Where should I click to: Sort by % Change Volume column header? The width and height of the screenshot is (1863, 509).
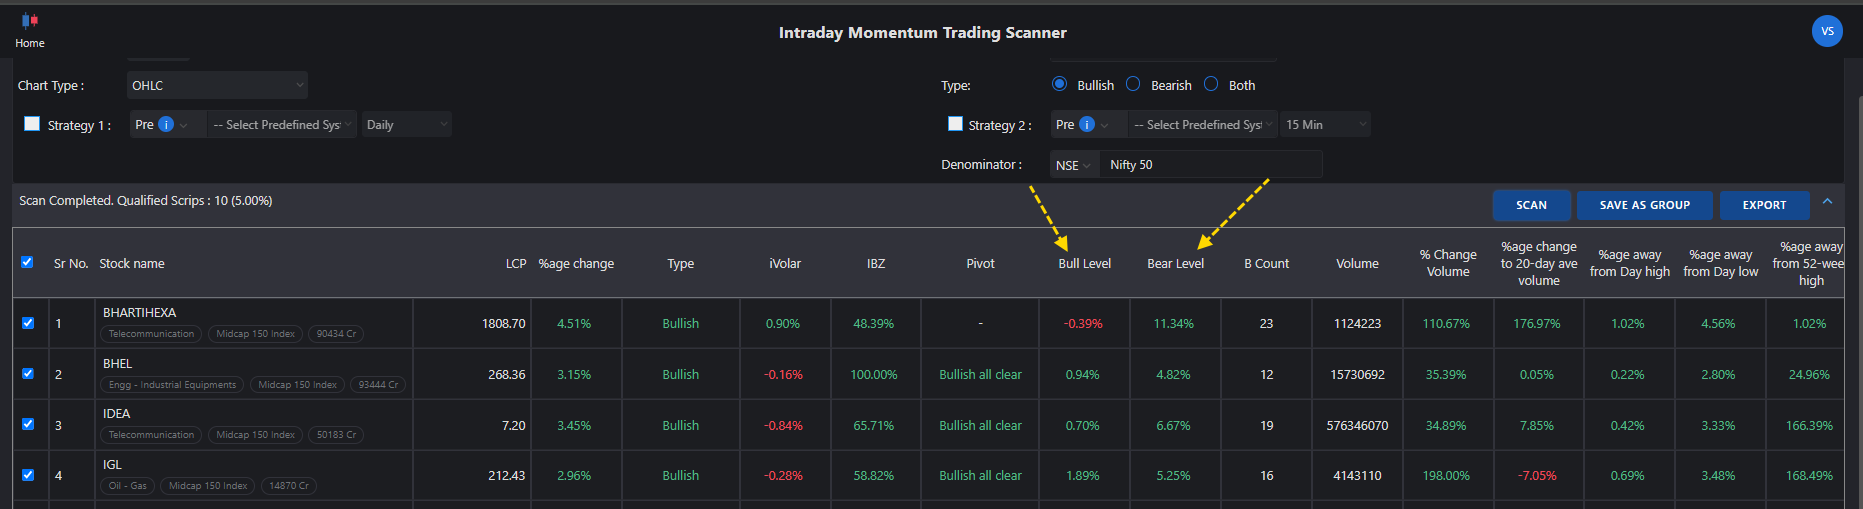(1448, 263)
